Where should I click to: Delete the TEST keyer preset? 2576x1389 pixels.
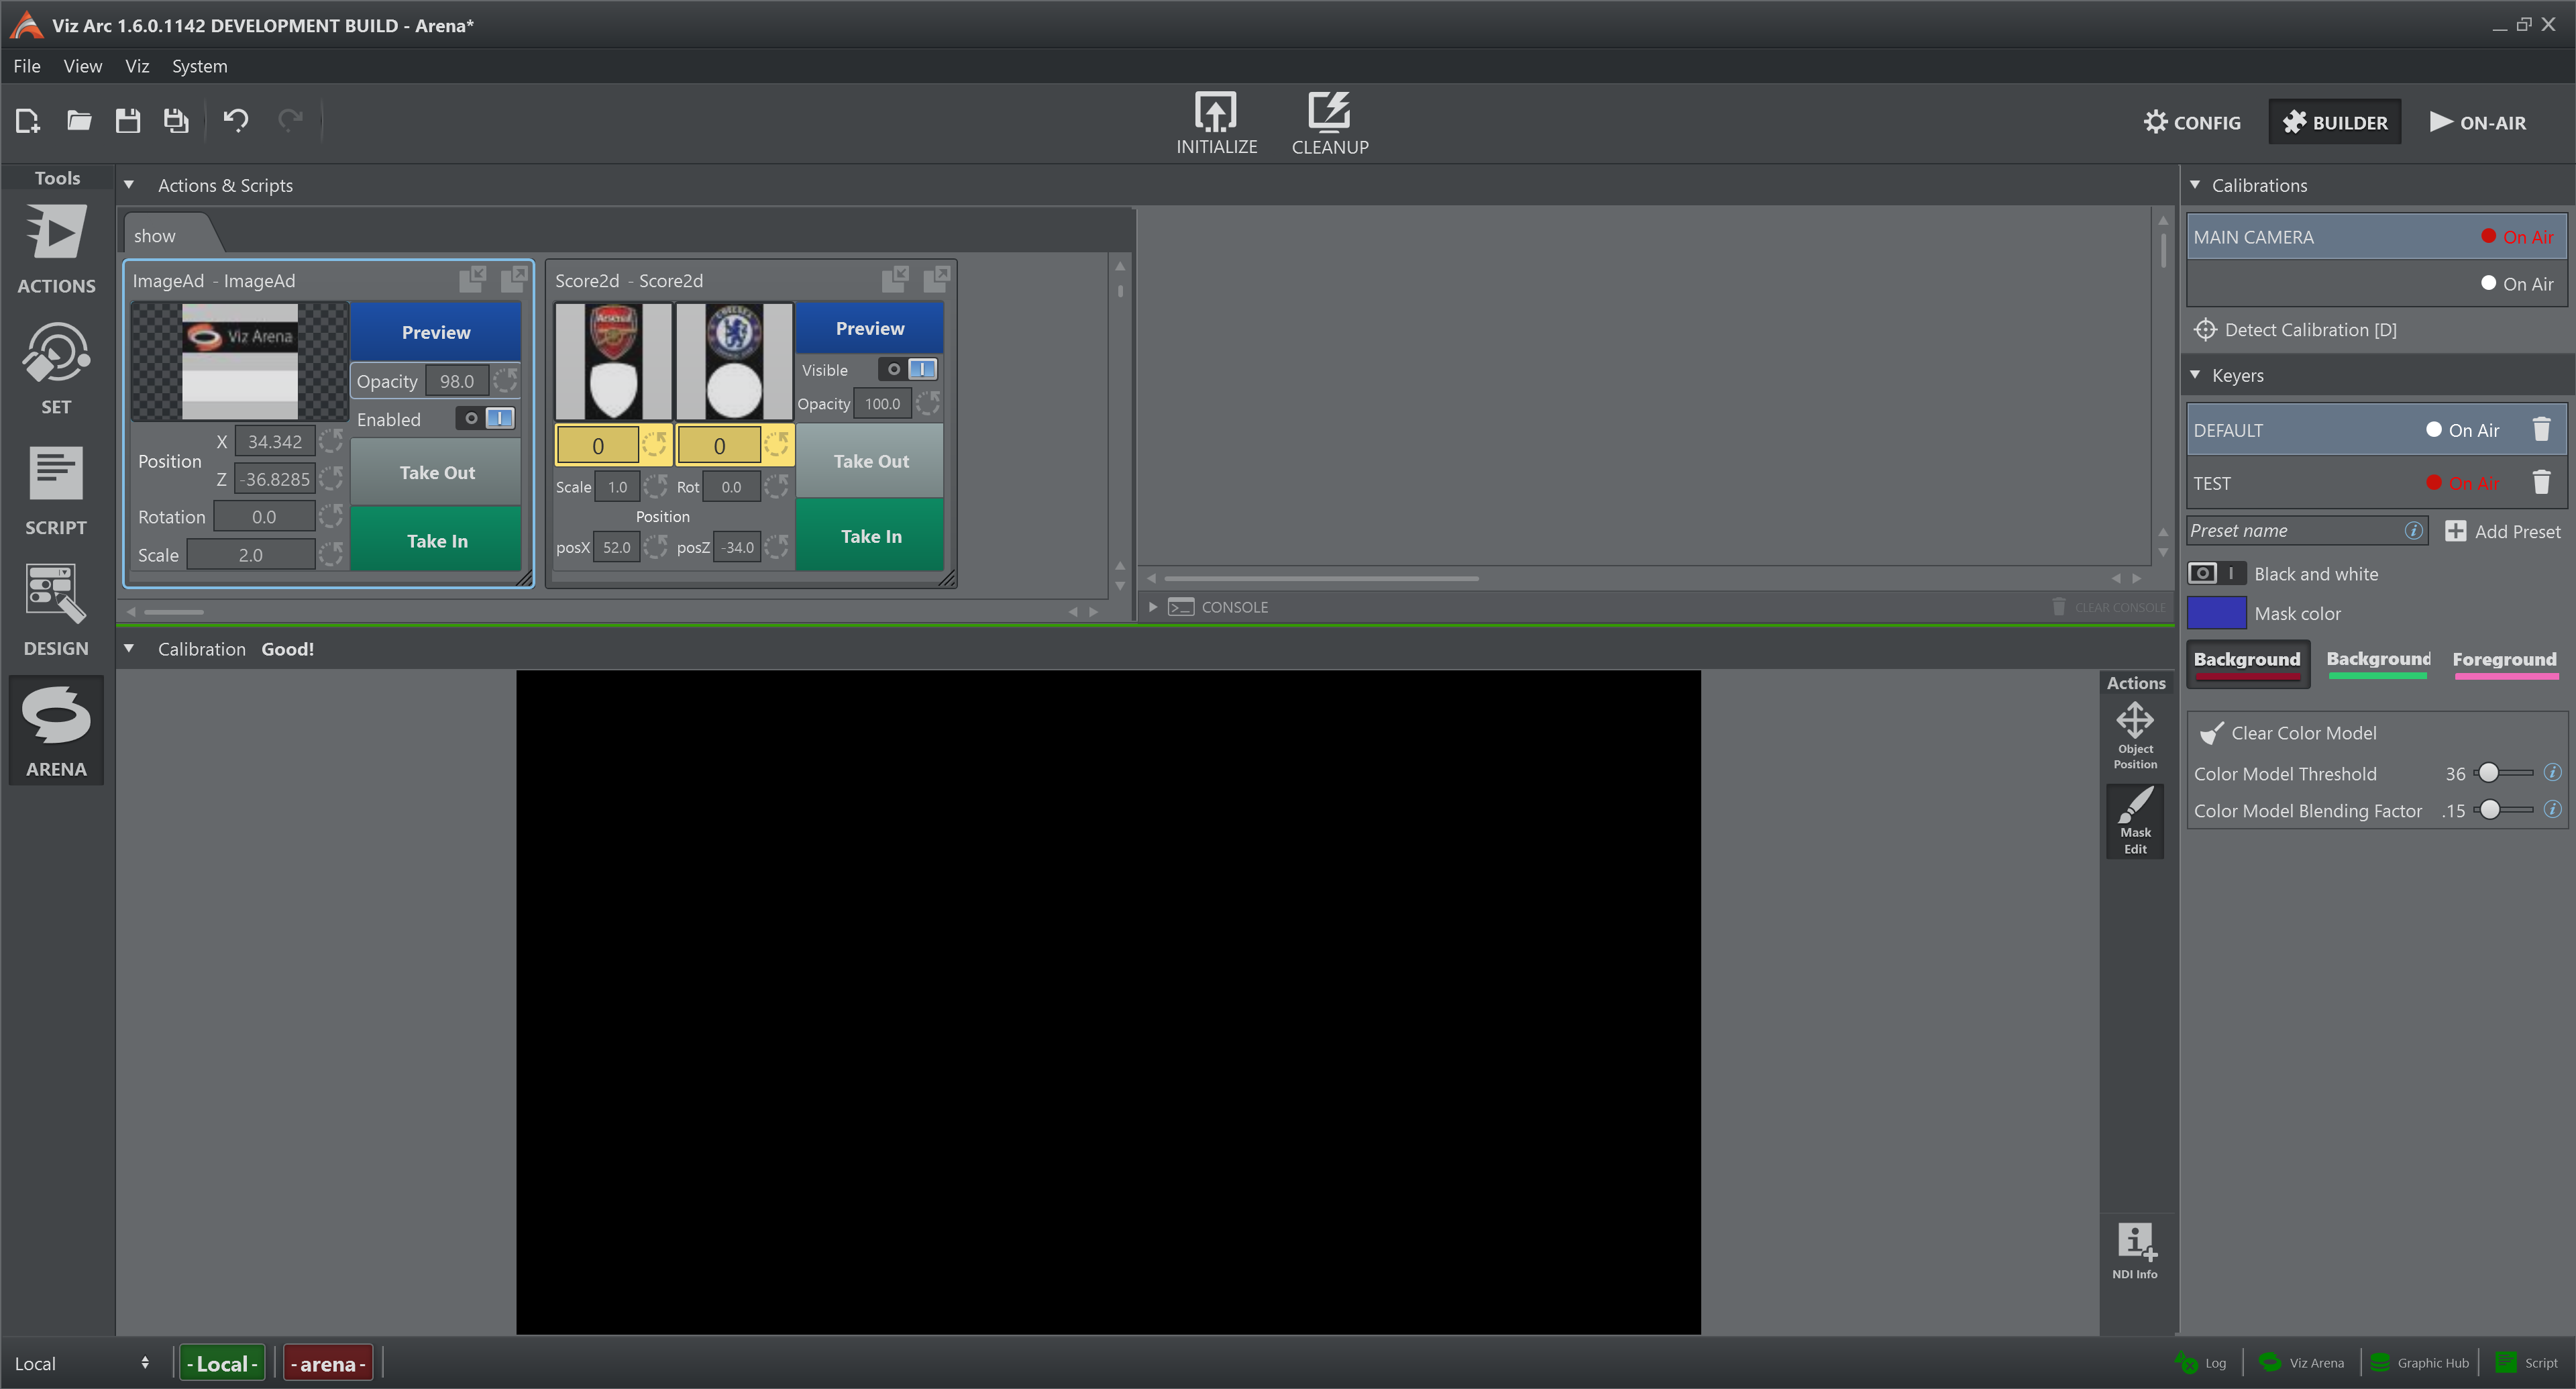coord(2540,483)
